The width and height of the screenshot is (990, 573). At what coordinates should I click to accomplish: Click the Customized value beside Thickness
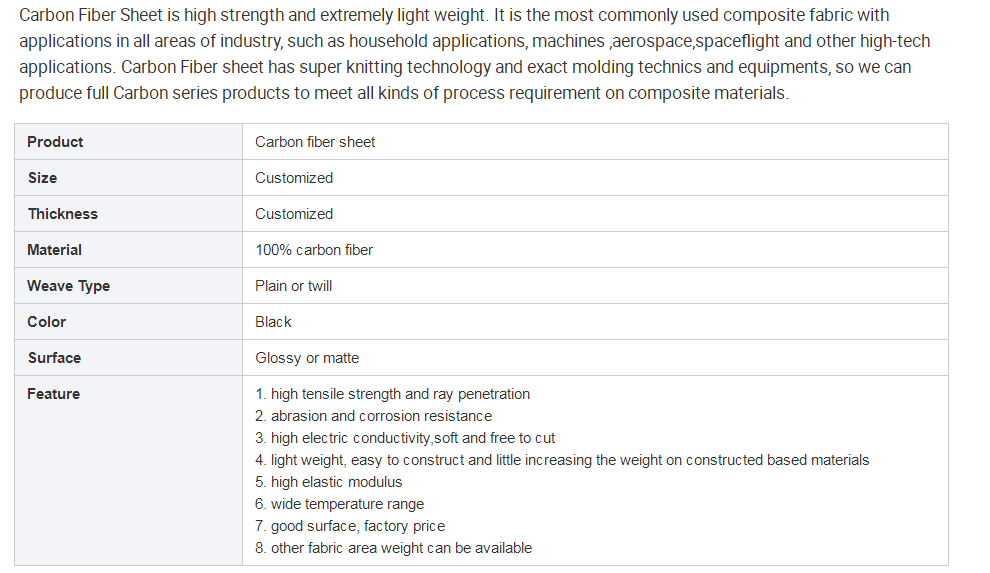(294, 214)
